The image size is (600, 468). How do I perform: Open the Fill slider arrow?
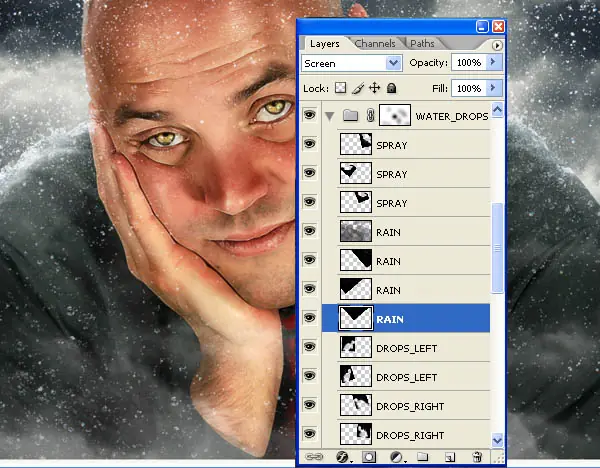click(x=494, y=88)
